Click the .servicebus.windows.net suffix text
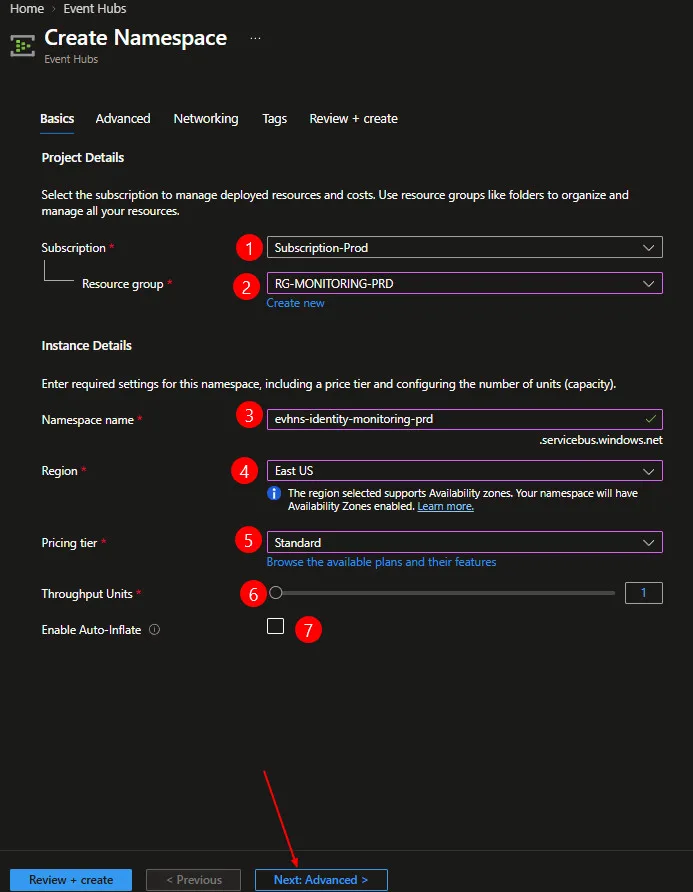The image size is (693, 892). (601, 440)
